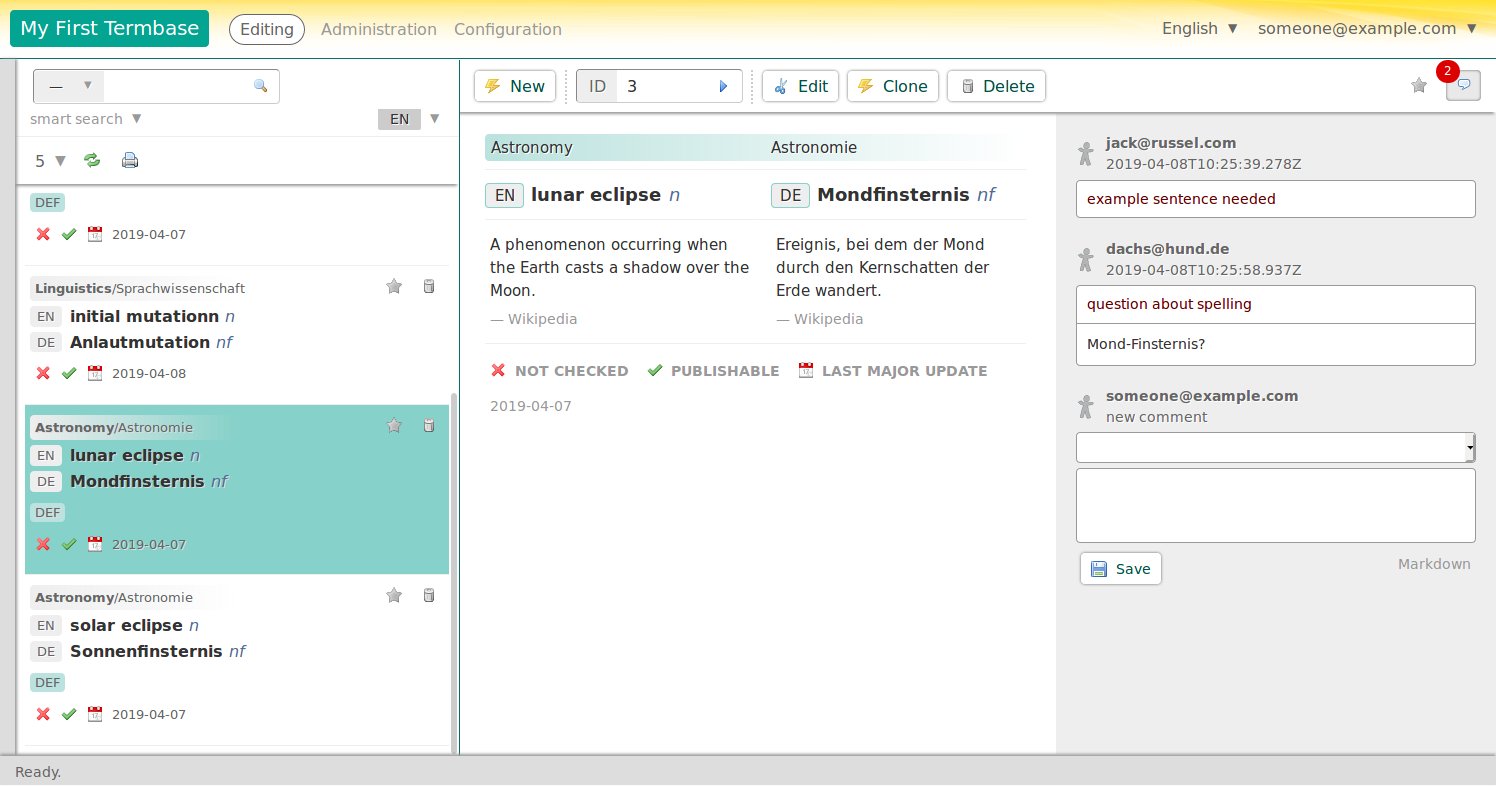Click the Save comment button
Viewport: 1496px width, 786px height.
click(x=1121, y=569)
